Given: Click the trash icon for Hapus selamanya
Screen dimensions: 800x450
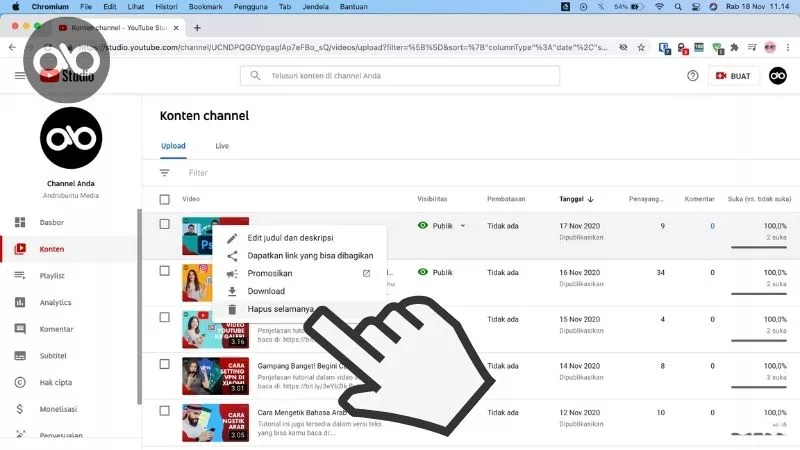Looking at the screenshot, I should (x=232, y=309).
